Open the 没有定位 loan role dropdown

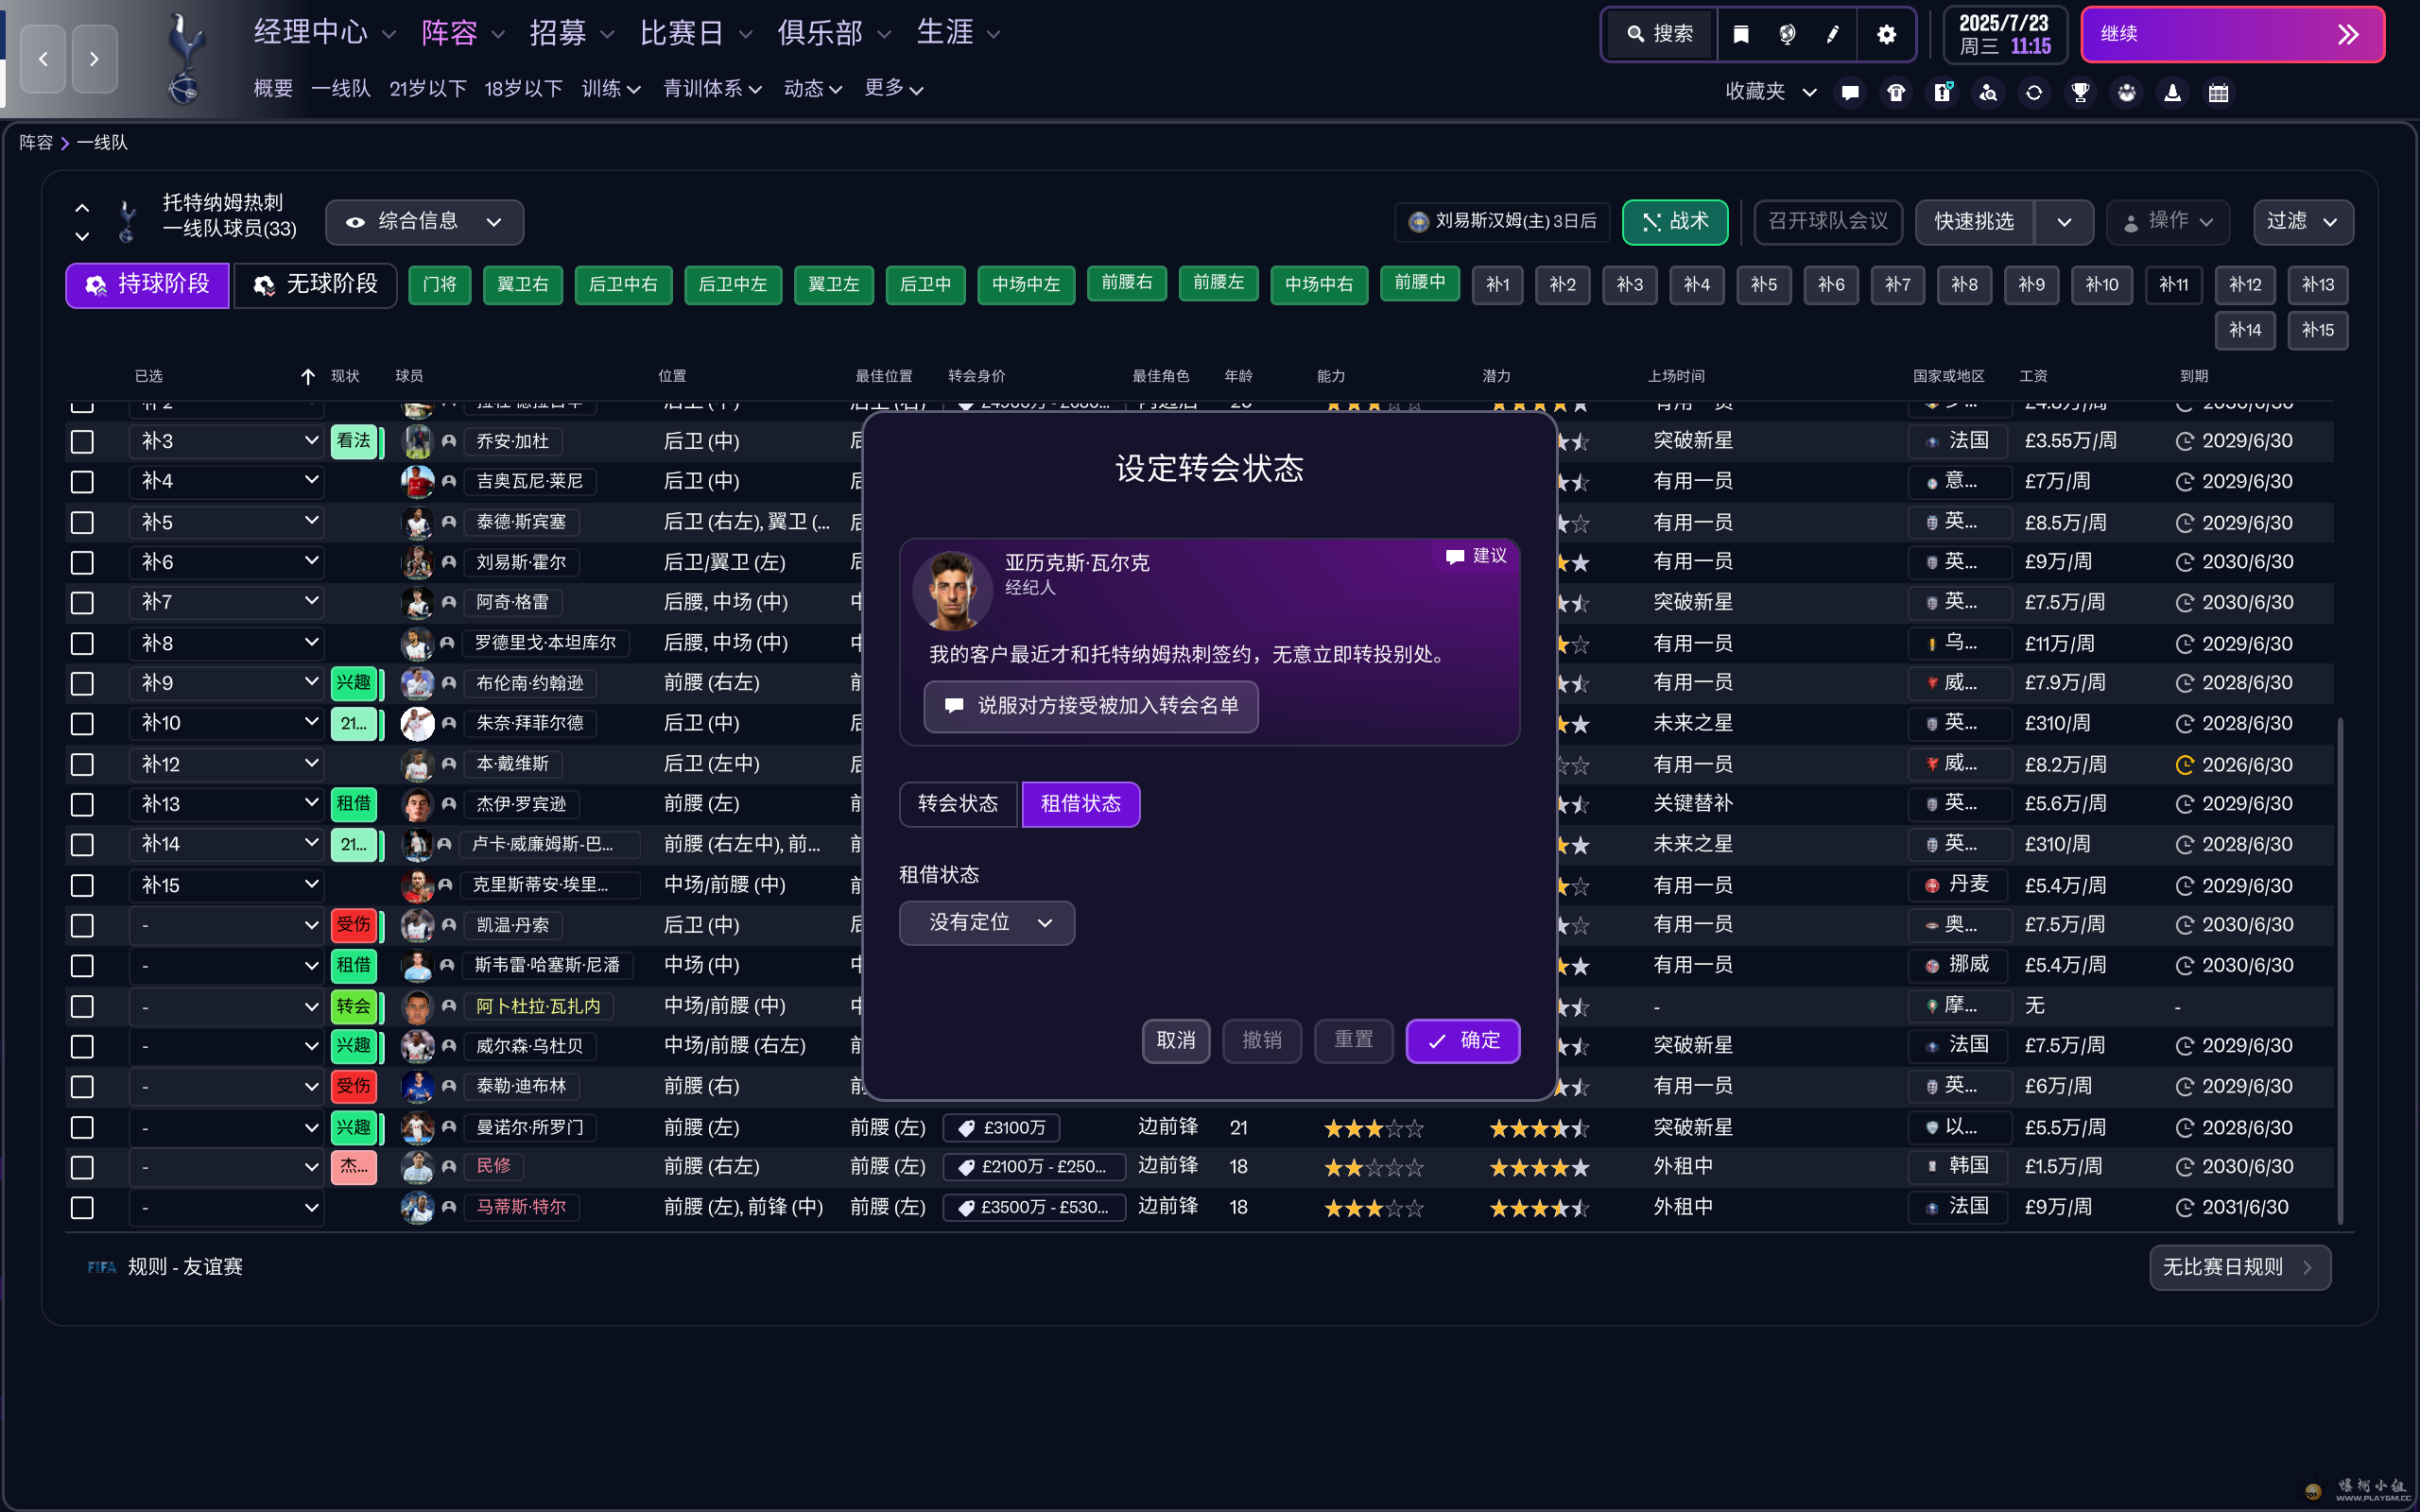click(986, 922)
